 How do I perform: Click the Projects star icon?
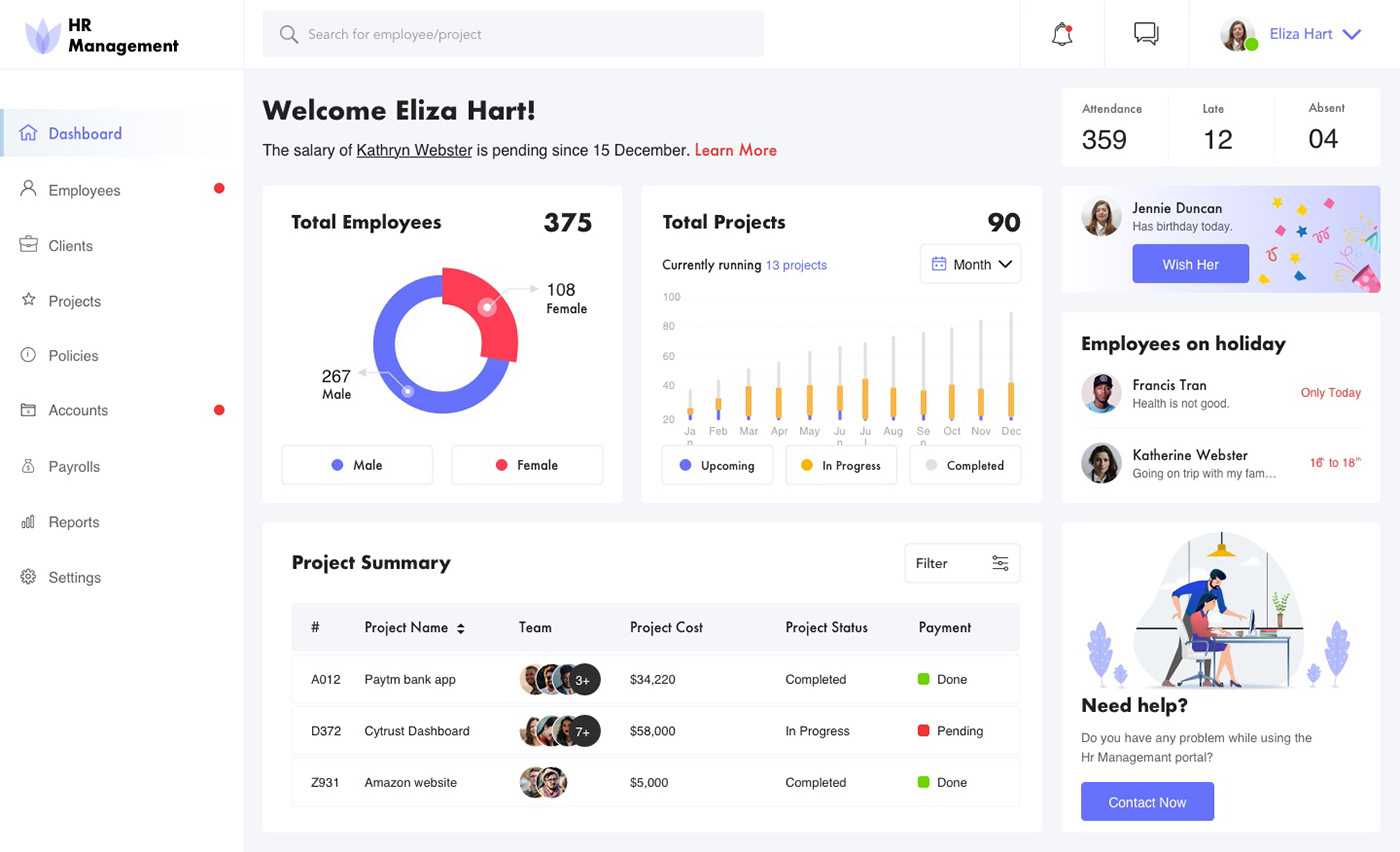pos(28,300)
